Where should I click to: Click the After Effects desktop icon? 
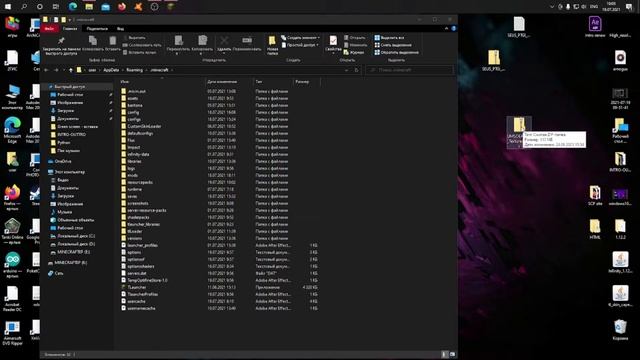click(595, 27)
